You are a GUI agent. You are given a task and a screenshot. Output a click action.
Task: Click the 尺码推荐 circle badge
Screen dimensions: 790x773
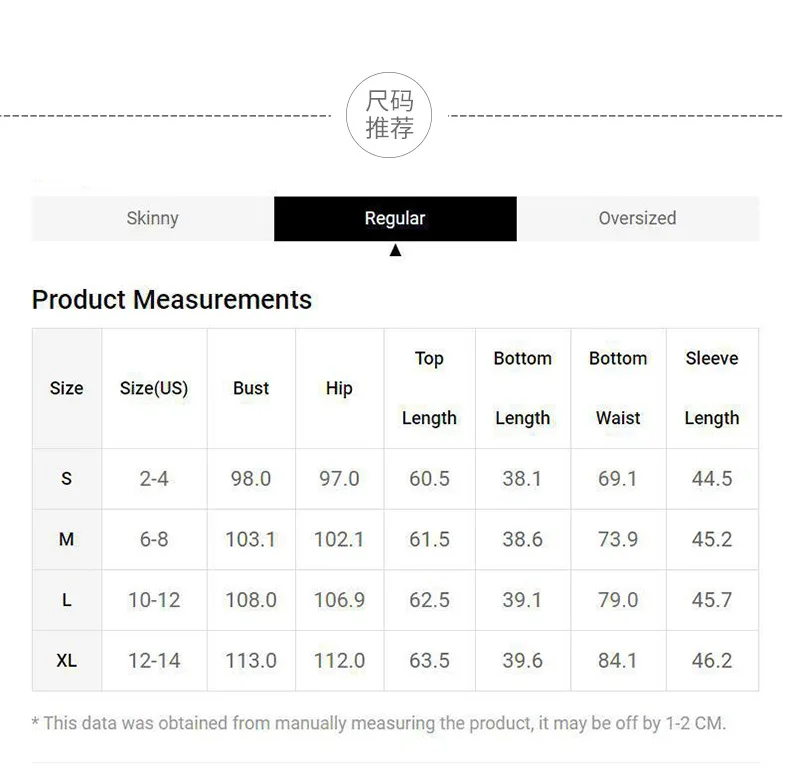pos(389,115)
